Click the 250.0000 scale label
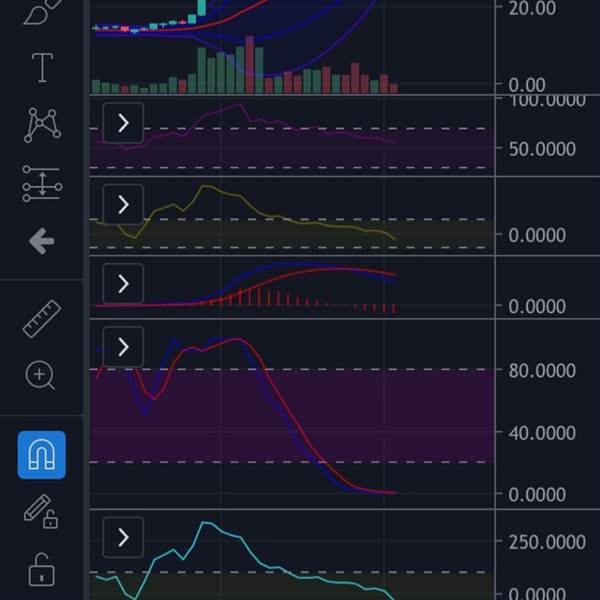The width and height of the screenshot is (600, 600). (x=547, y=542)
